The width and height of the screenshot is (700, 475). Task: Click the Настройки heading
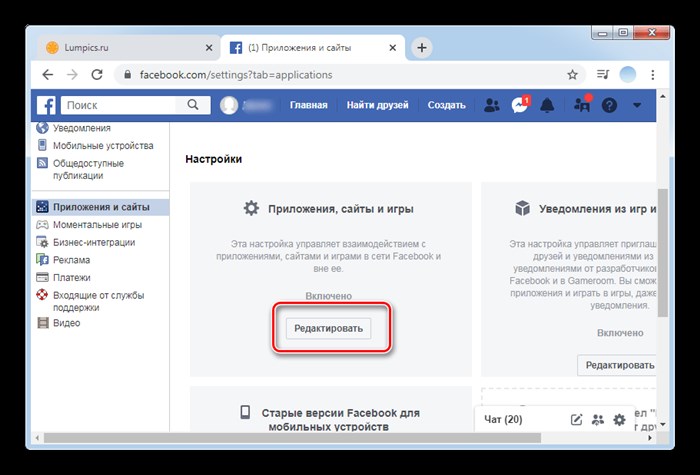coord(213,159)
